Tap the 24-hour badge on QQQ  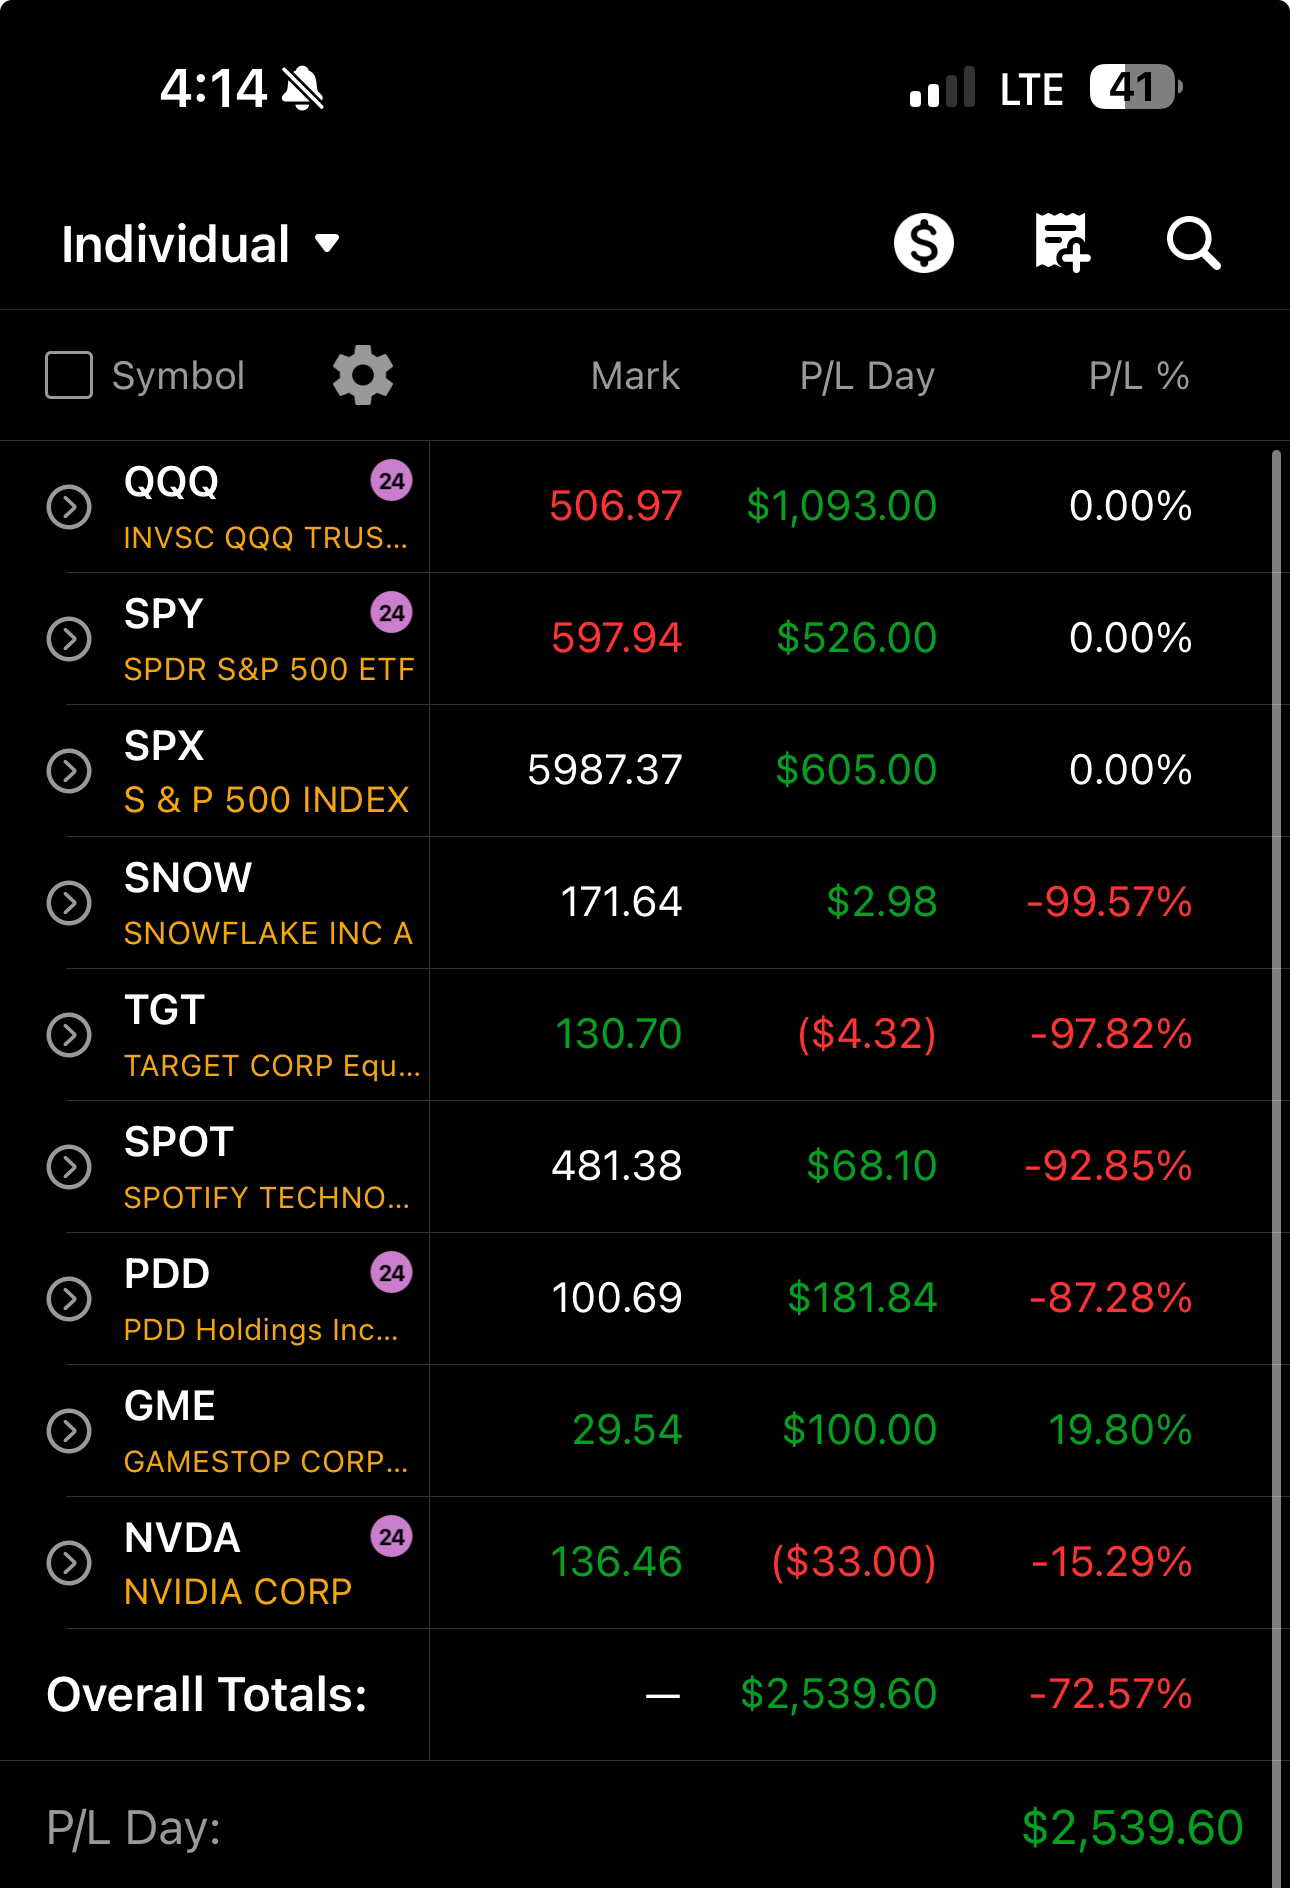(391, 481)
